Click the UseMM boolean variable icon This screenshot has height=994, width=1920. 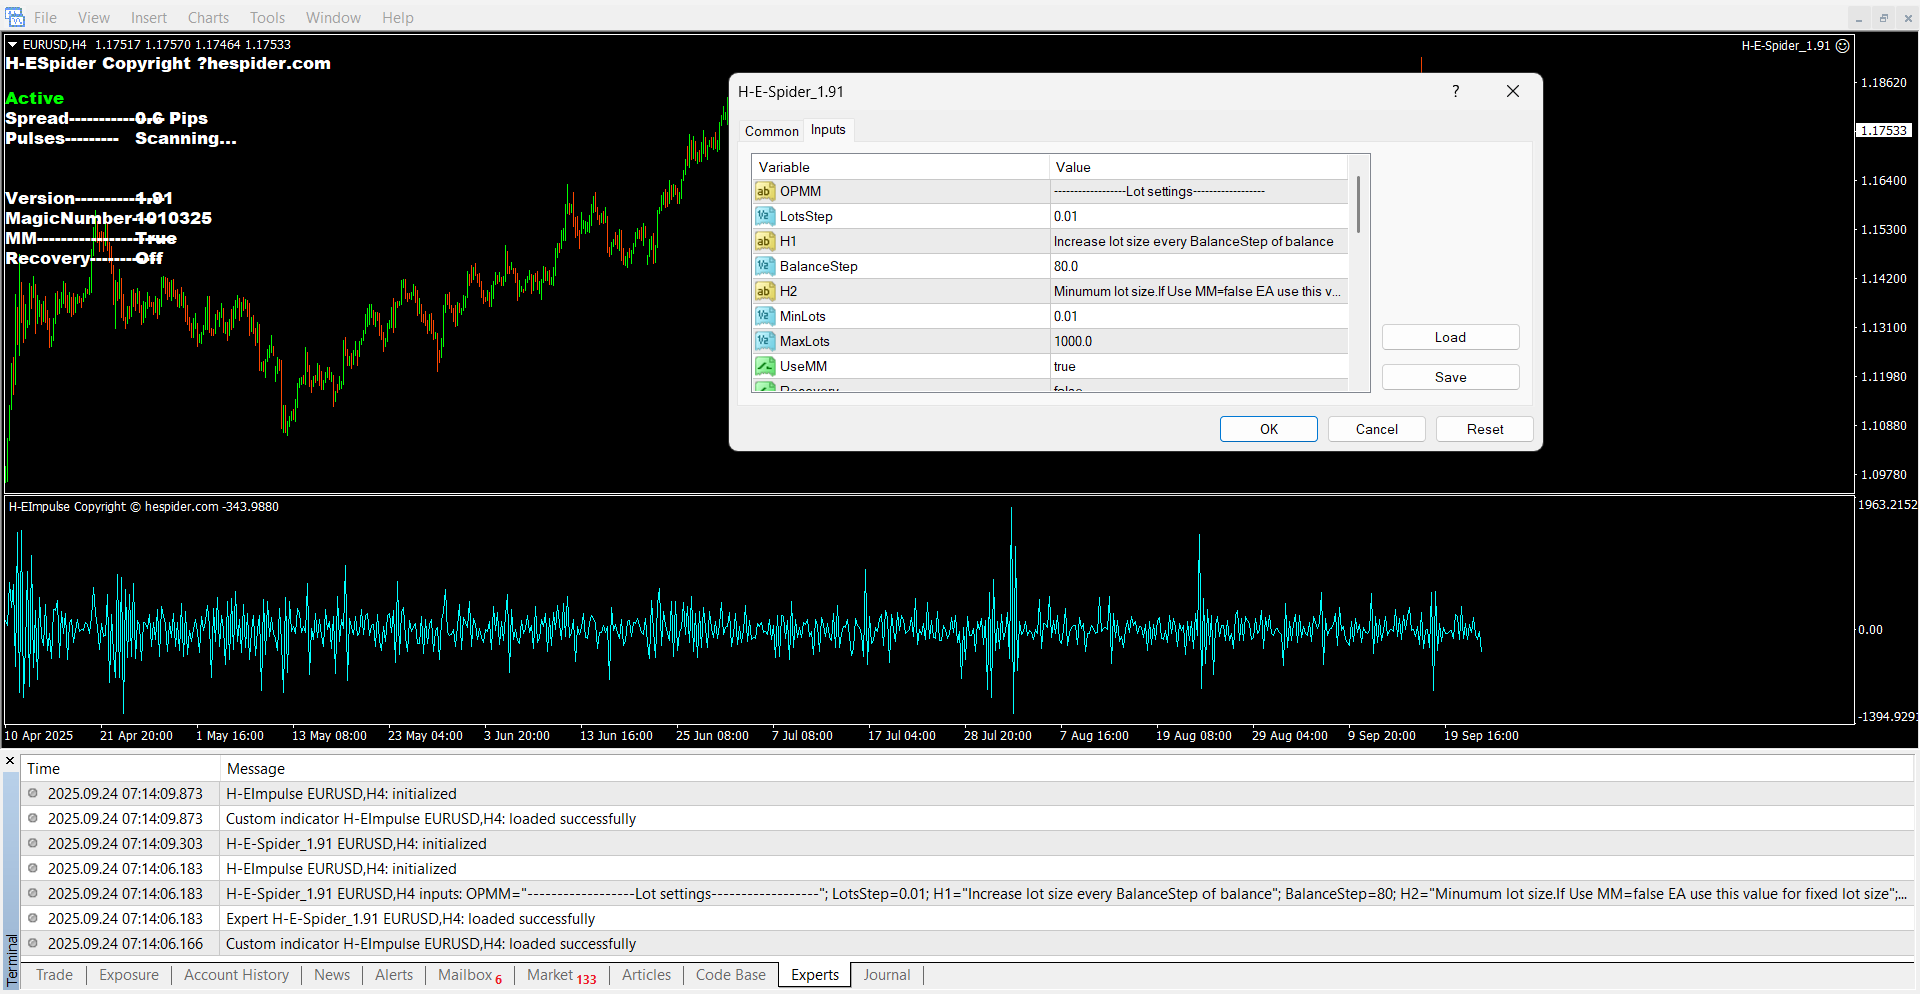click(765, 366)
